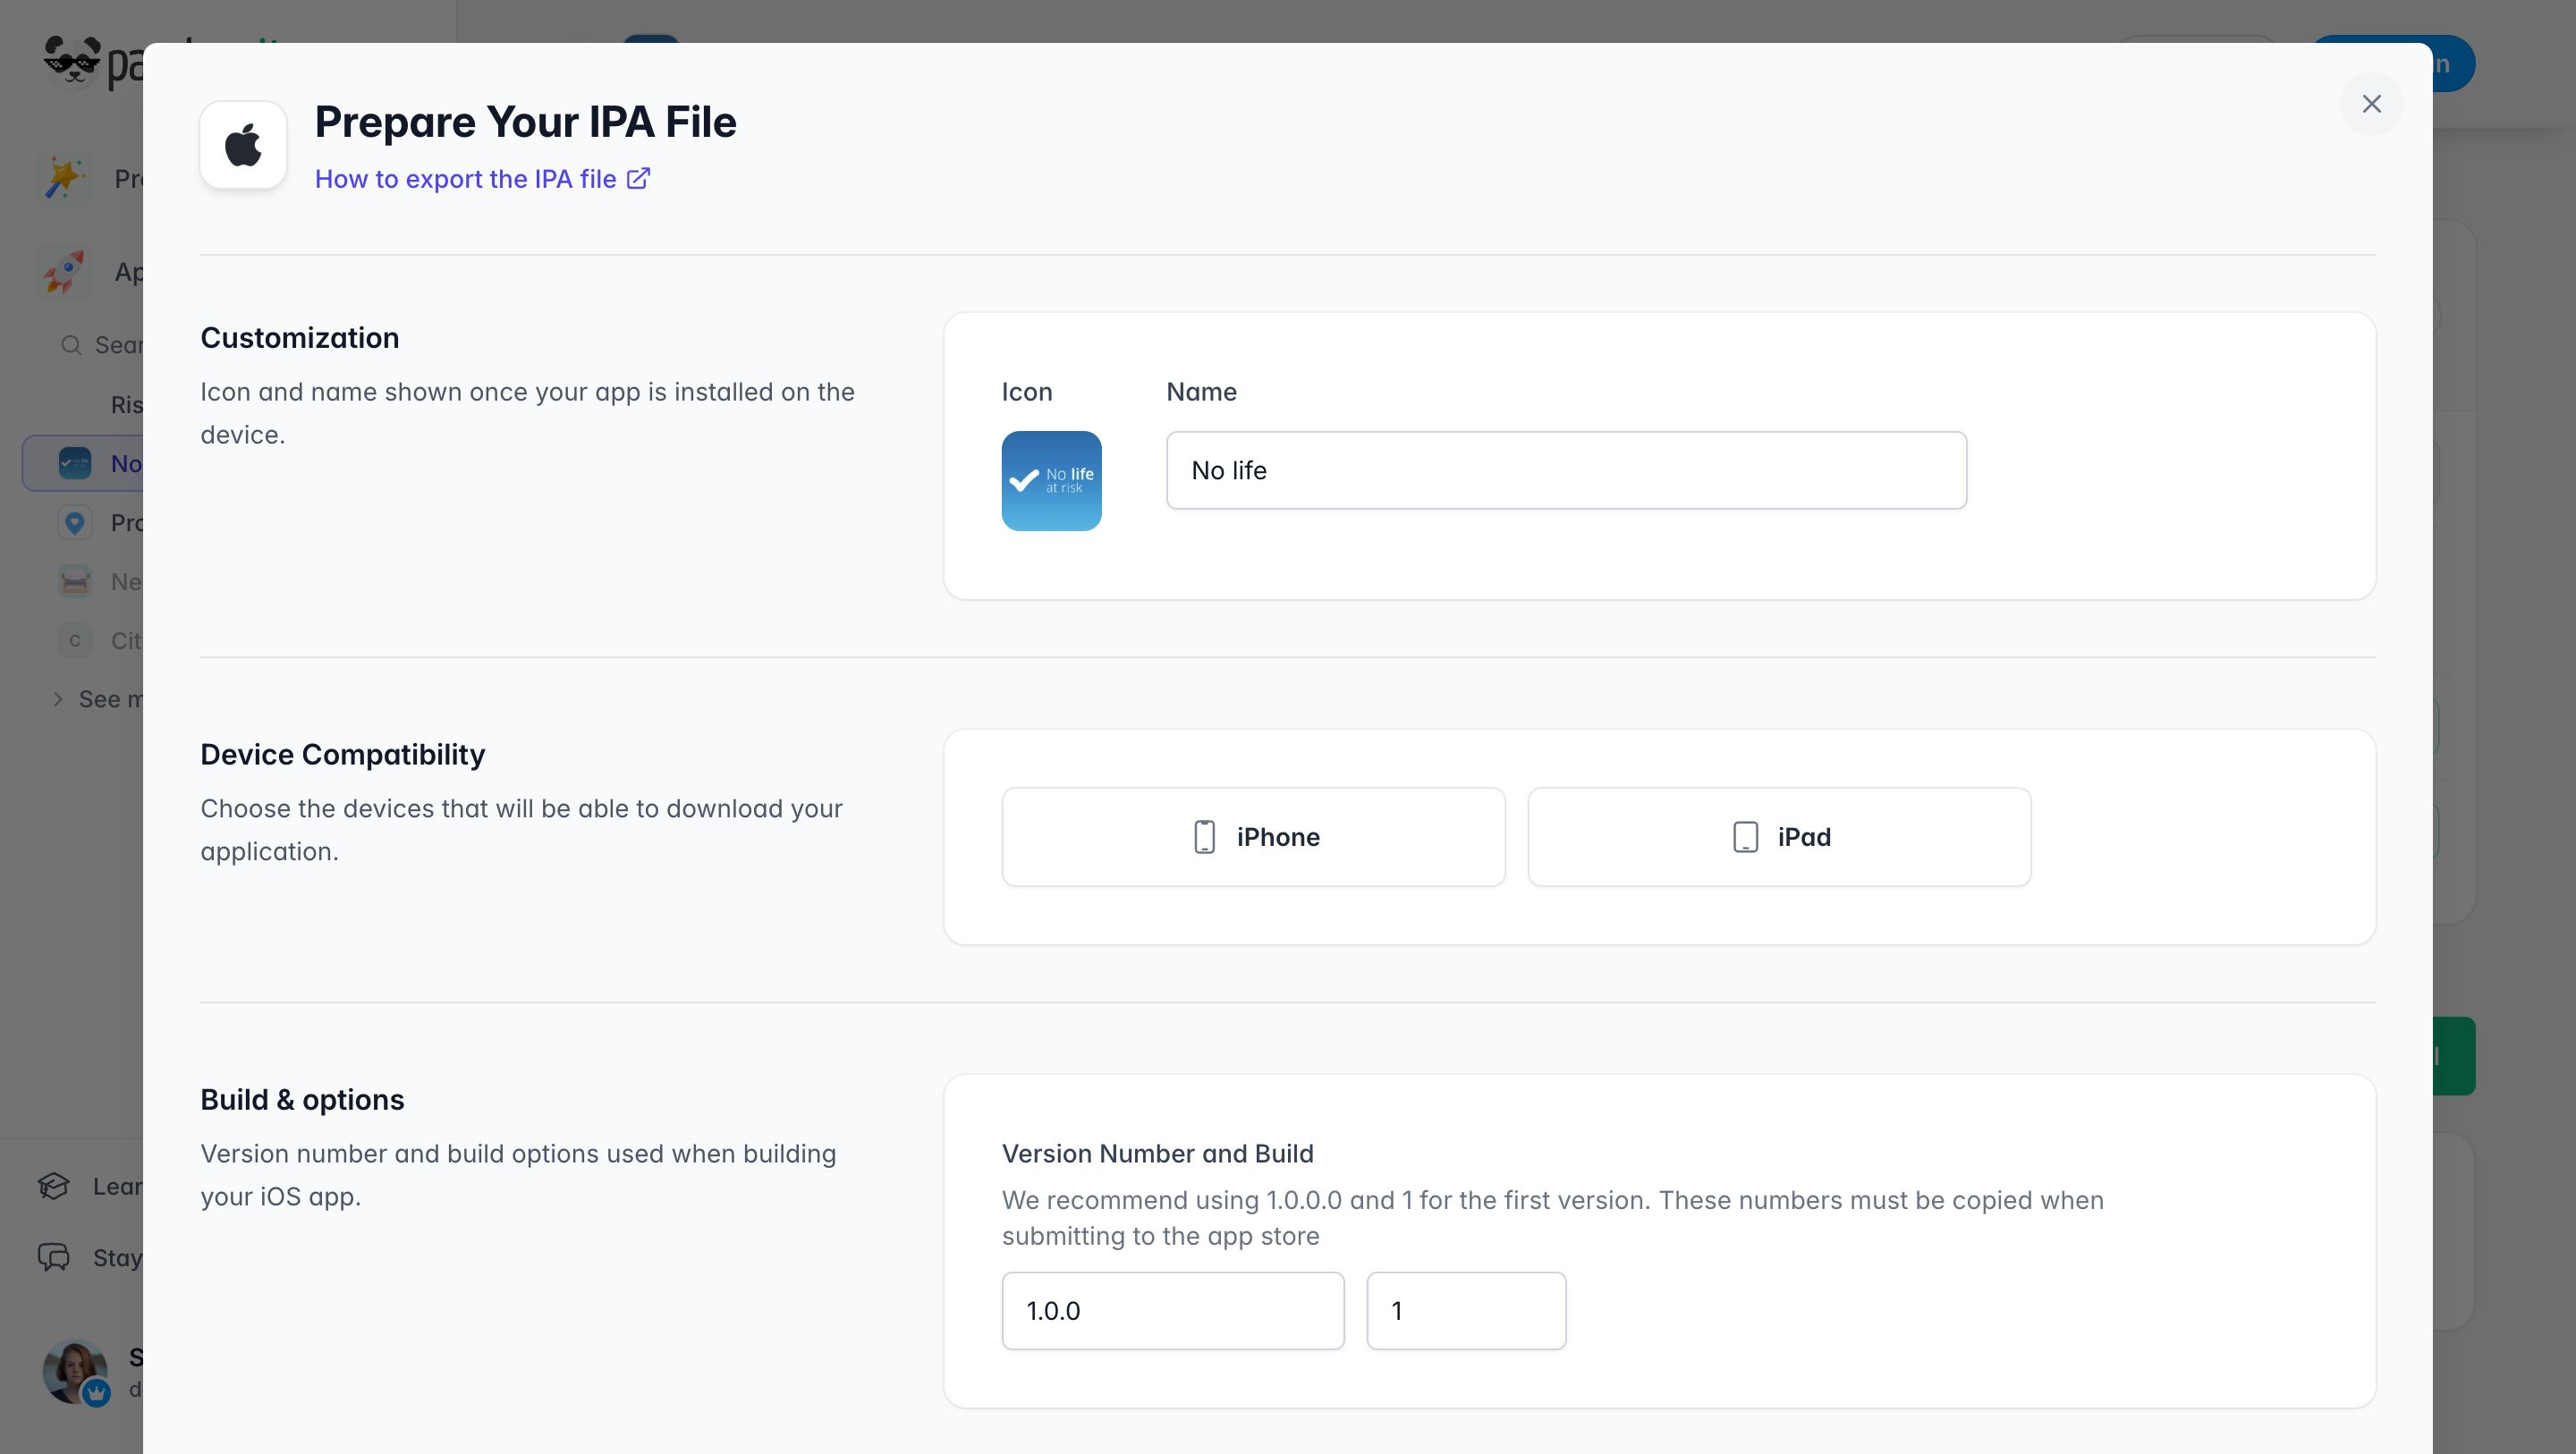Click the rocket icon in the background sidebar

tap(65, 272)
